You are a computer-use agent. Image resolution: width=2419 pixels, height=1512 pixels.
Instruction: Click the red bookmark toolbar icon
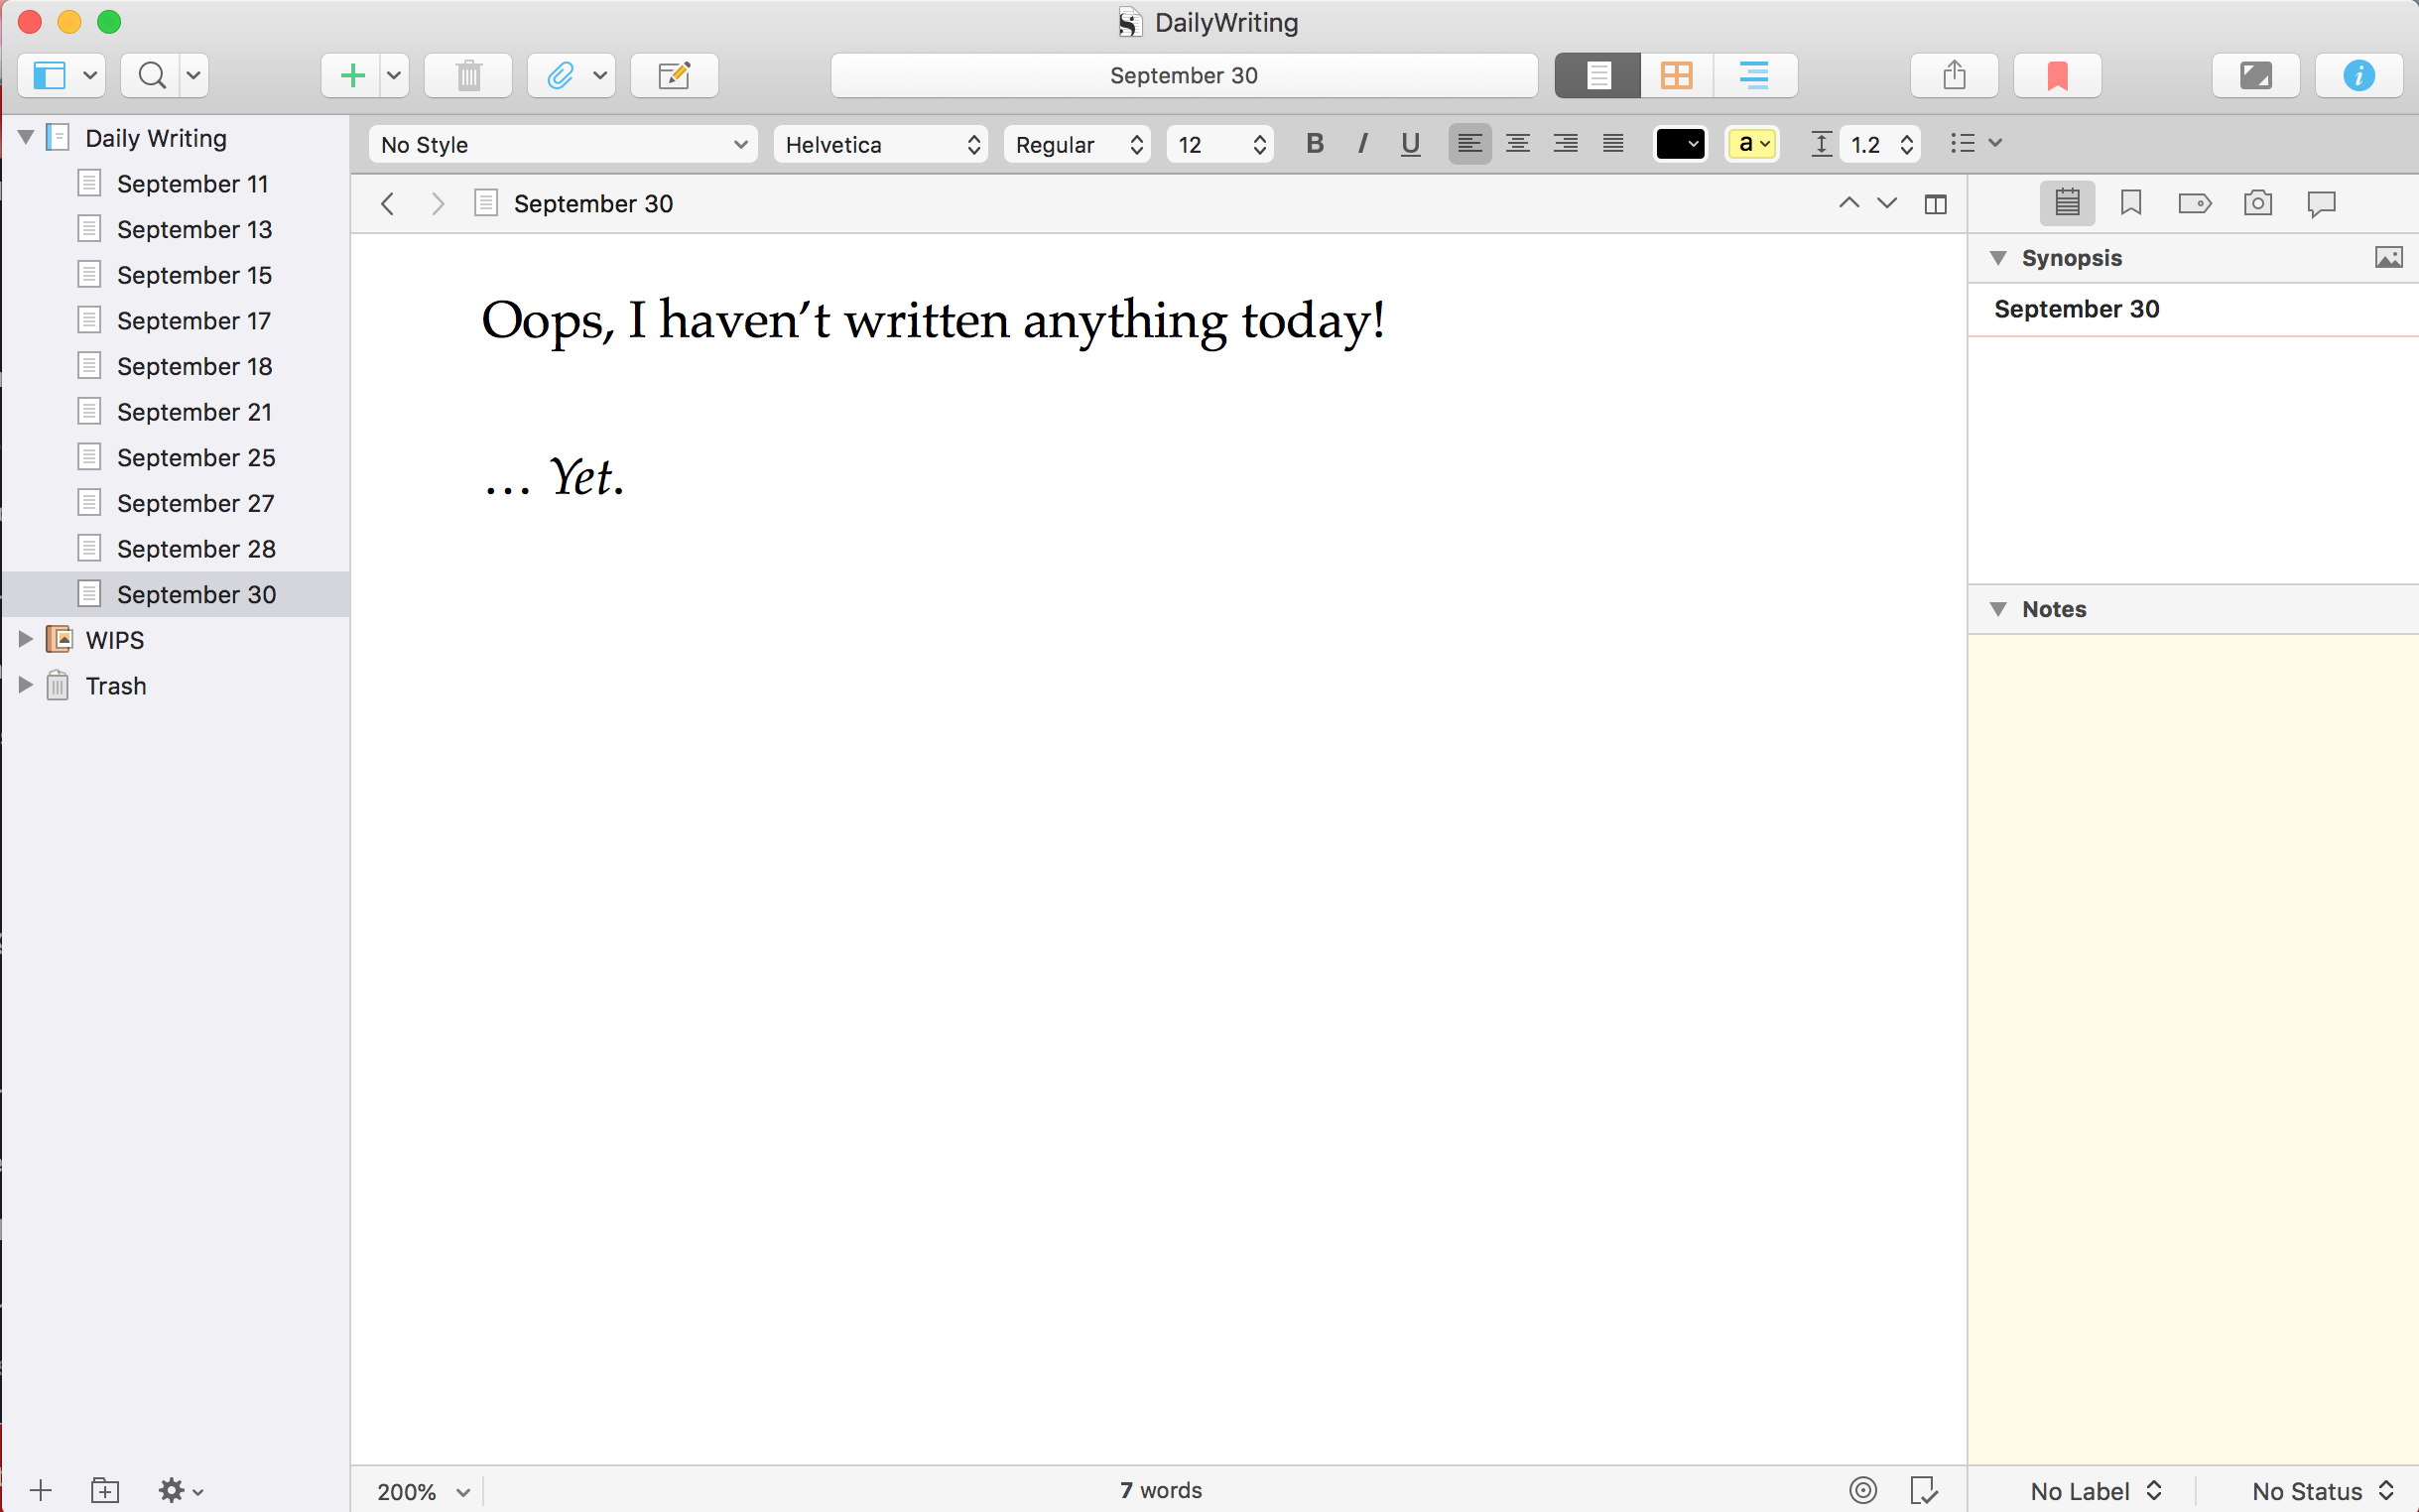[x=2056, y=75]
